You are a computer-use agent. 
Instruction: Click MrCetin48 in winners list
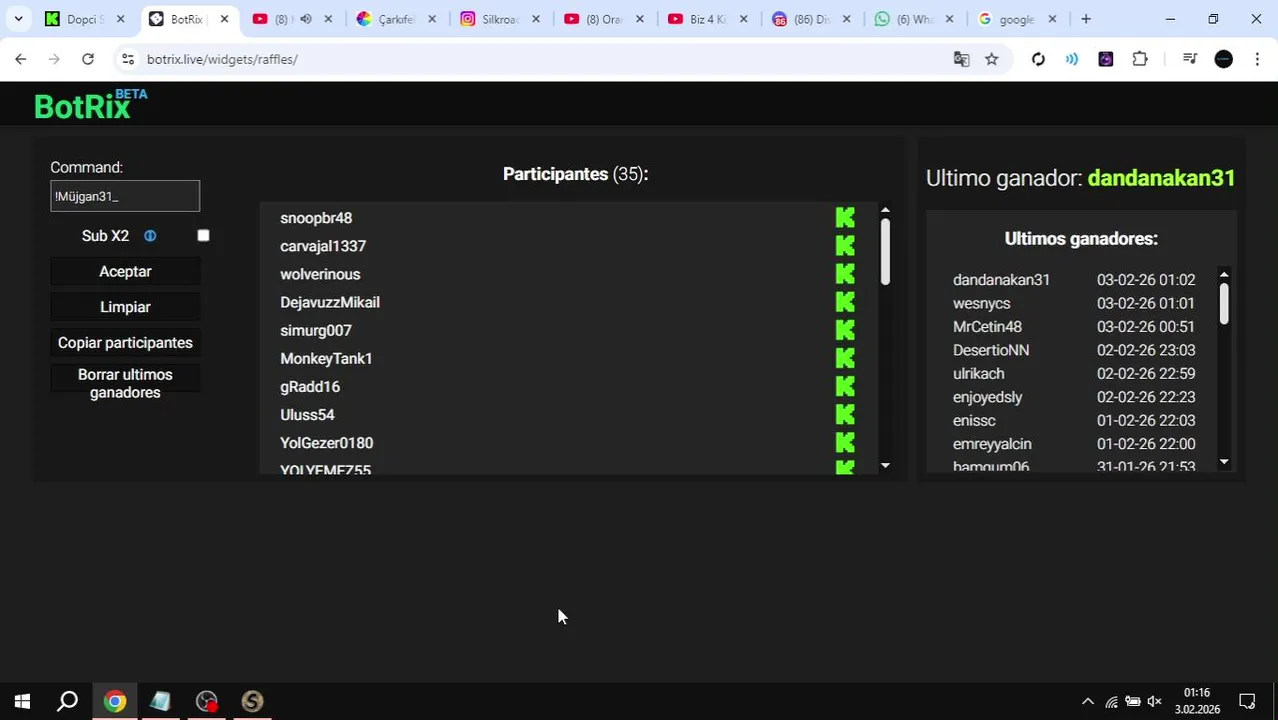[x=987, y=327]
